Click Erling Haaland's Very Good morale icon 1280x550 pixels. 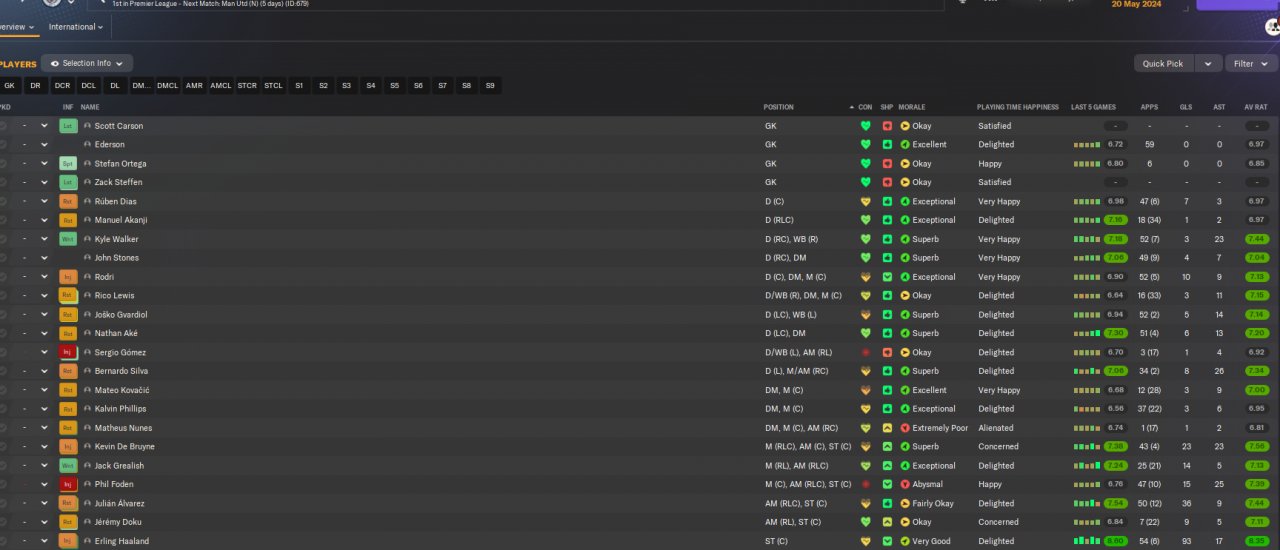point(905,541)
